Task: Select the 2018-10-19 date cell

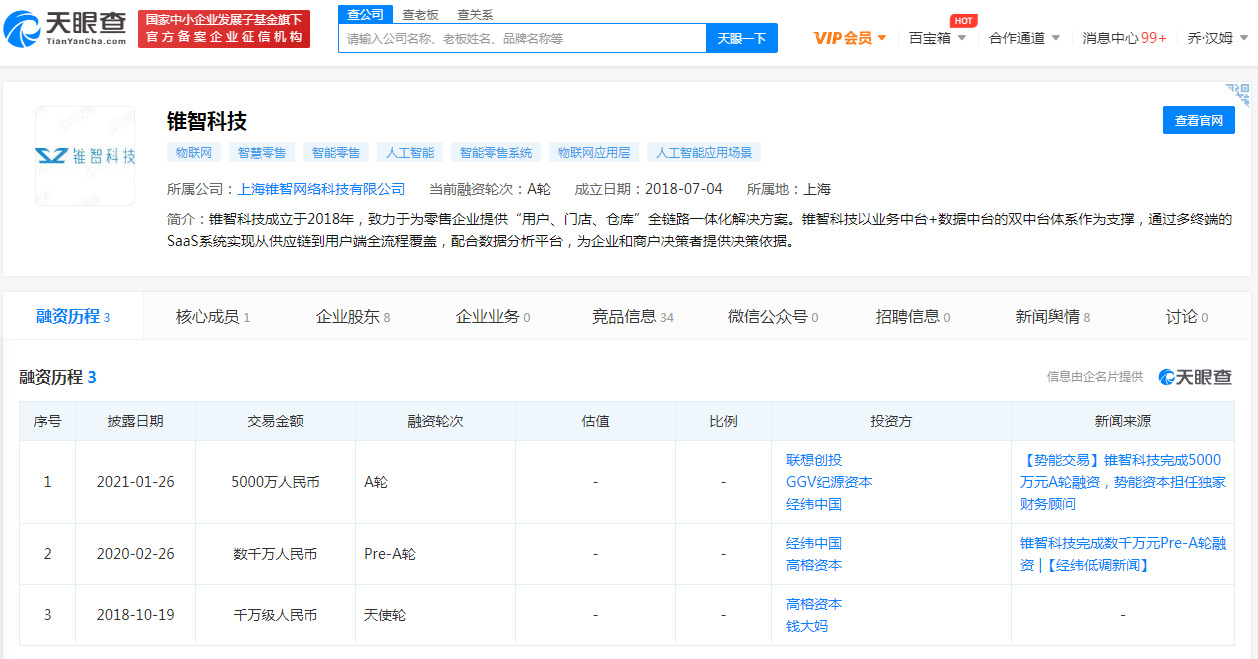Action: pos(136,615)
